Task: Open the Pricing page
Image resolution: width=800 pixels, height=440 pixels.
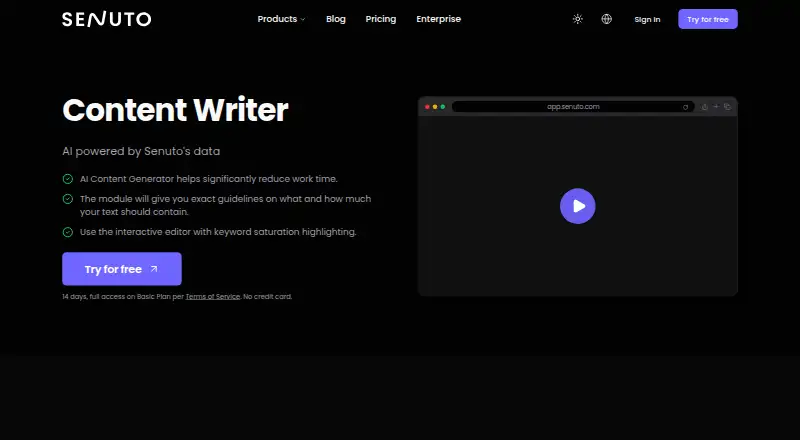Action: click(x=381, y=19)
